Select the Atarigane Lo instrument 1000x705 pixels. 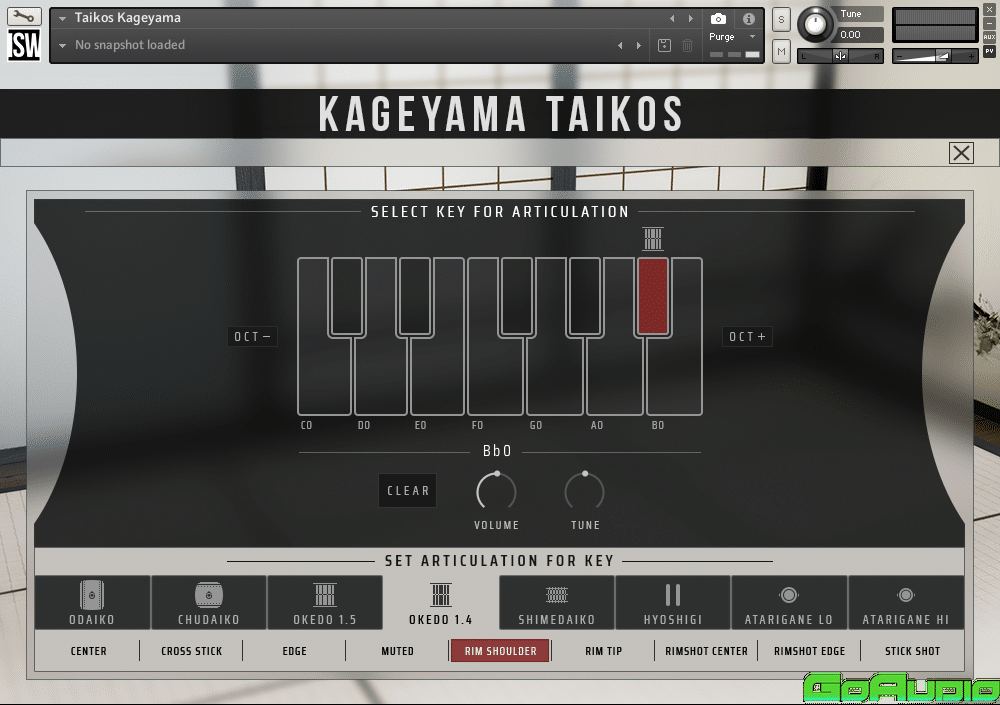789,602
